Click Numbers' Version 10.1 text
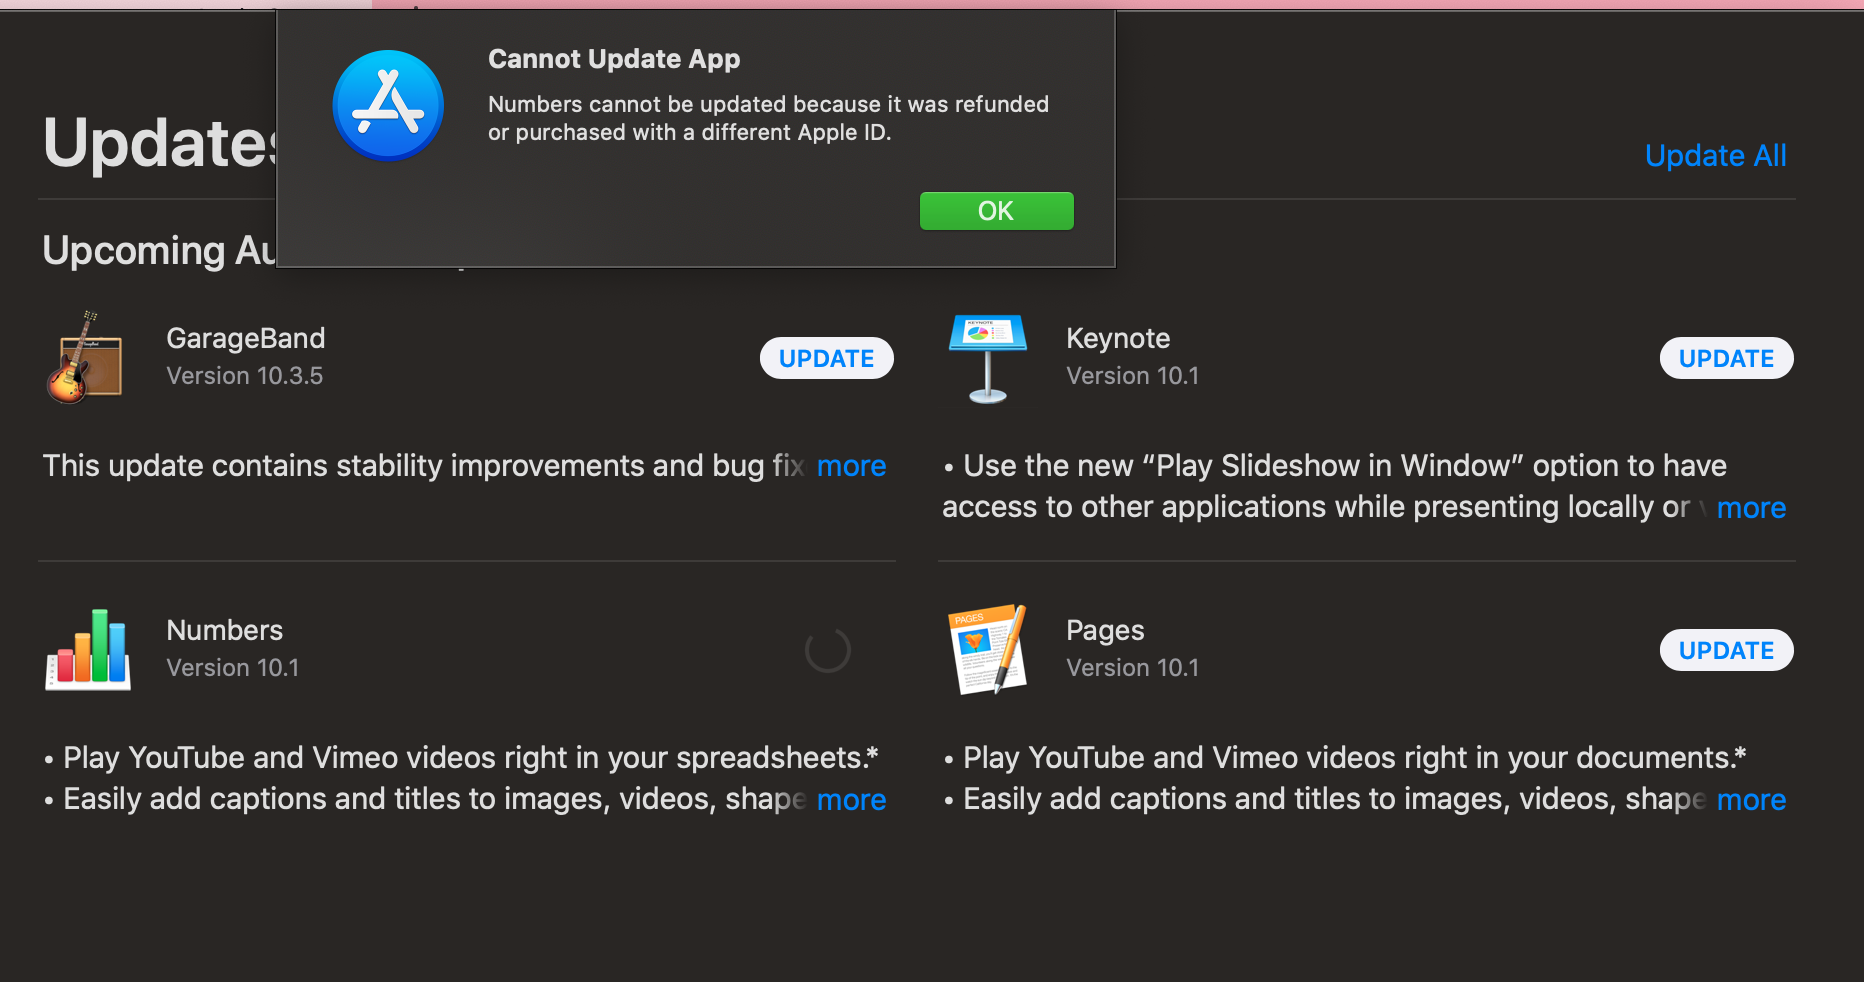This screenshot has height=982, width=1864. 232,668
